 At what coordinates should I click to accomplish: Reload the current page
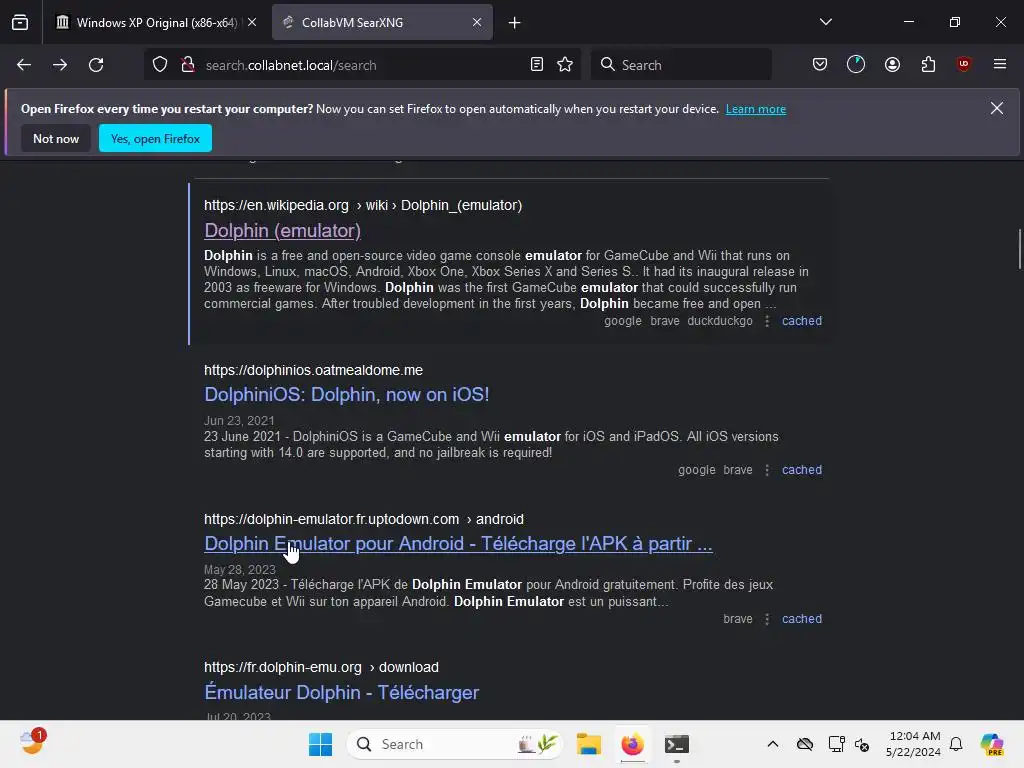tap(96, 65)
